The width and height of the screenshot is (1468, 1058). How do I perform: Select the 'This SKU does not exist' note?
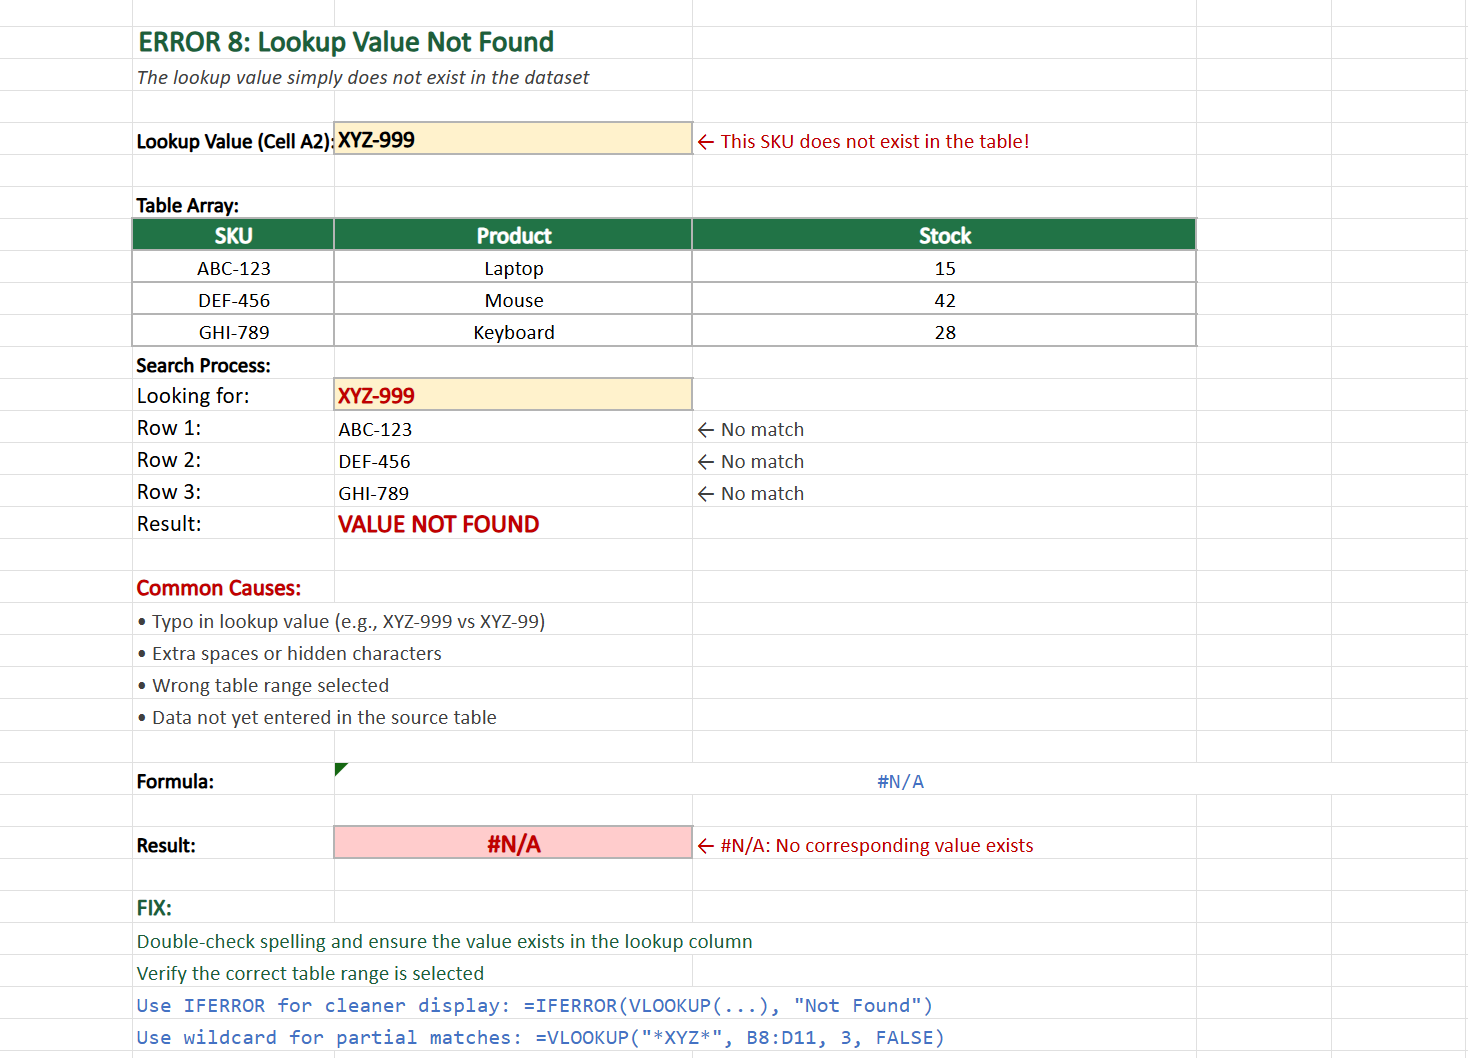tap(864, 141)
